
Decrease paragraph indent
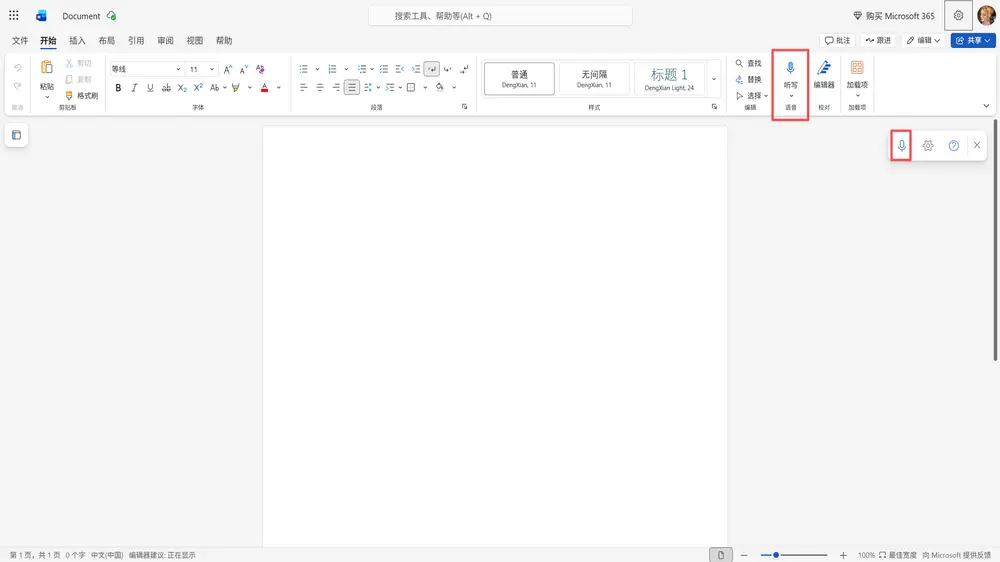(x=400, y=69)
